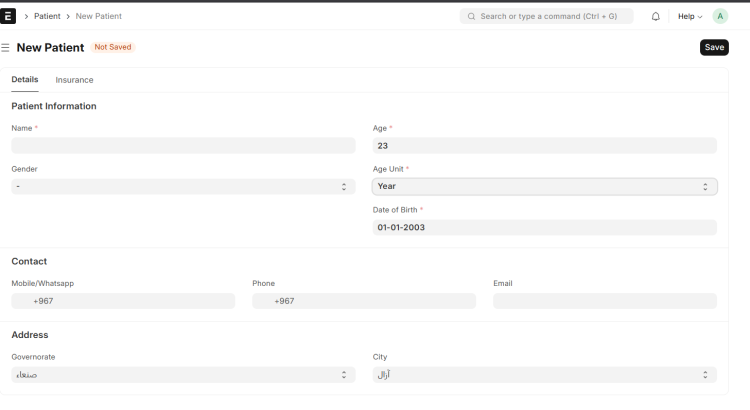
Task: Open the Age Unit dropdown
Action: click(x=544, y=186)
